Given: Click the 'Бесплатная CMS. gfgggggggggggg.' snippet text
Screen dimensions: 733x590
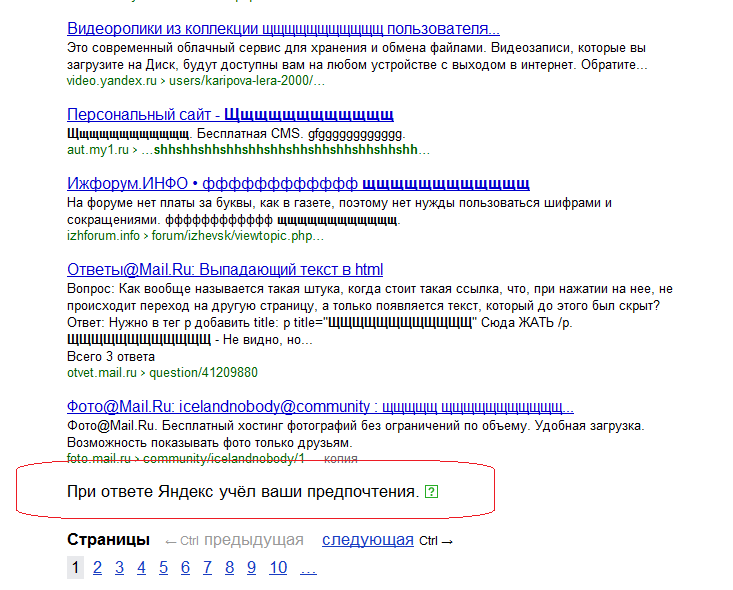Looking at the screenshot, I should pos(301,134).
